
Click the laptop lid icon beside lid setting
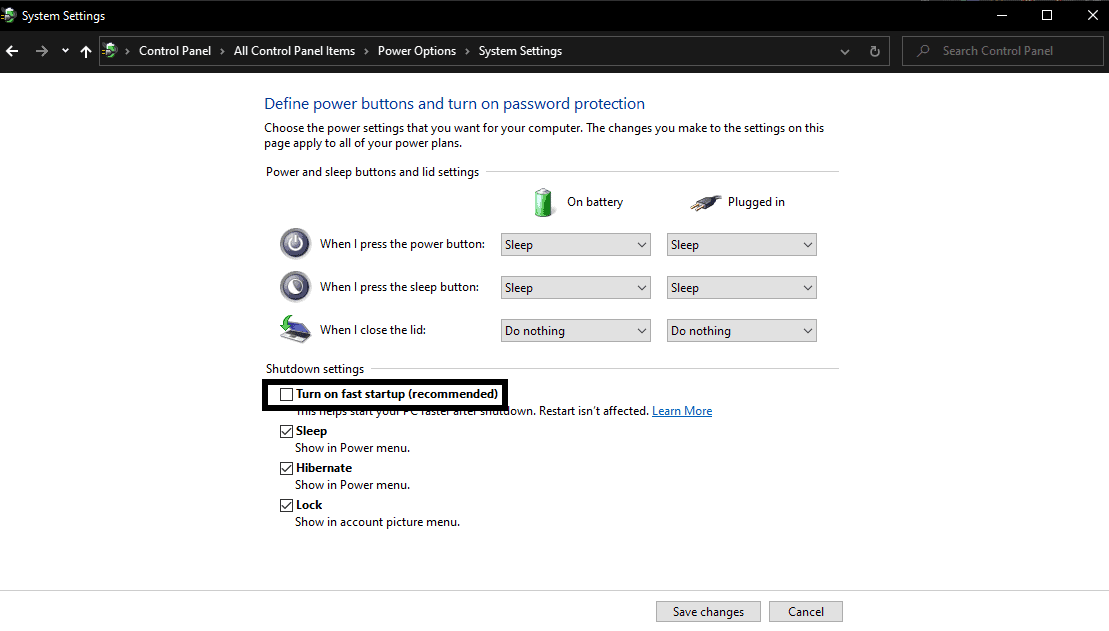293,328
